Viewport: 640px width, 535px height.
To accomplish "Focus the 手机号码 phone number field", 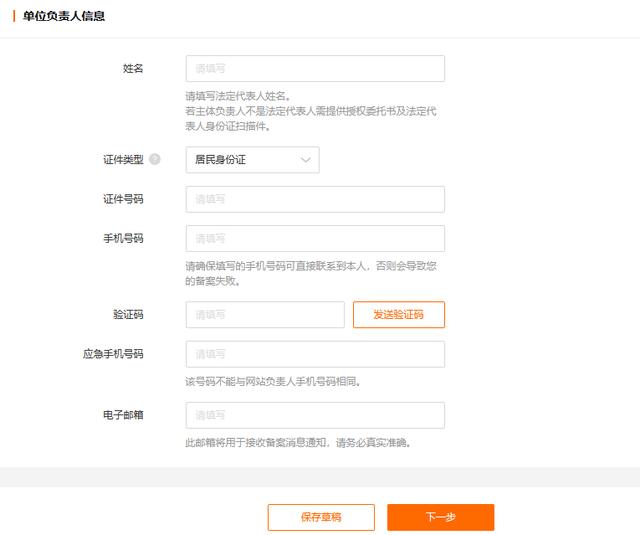I will (x=315, y=238).
